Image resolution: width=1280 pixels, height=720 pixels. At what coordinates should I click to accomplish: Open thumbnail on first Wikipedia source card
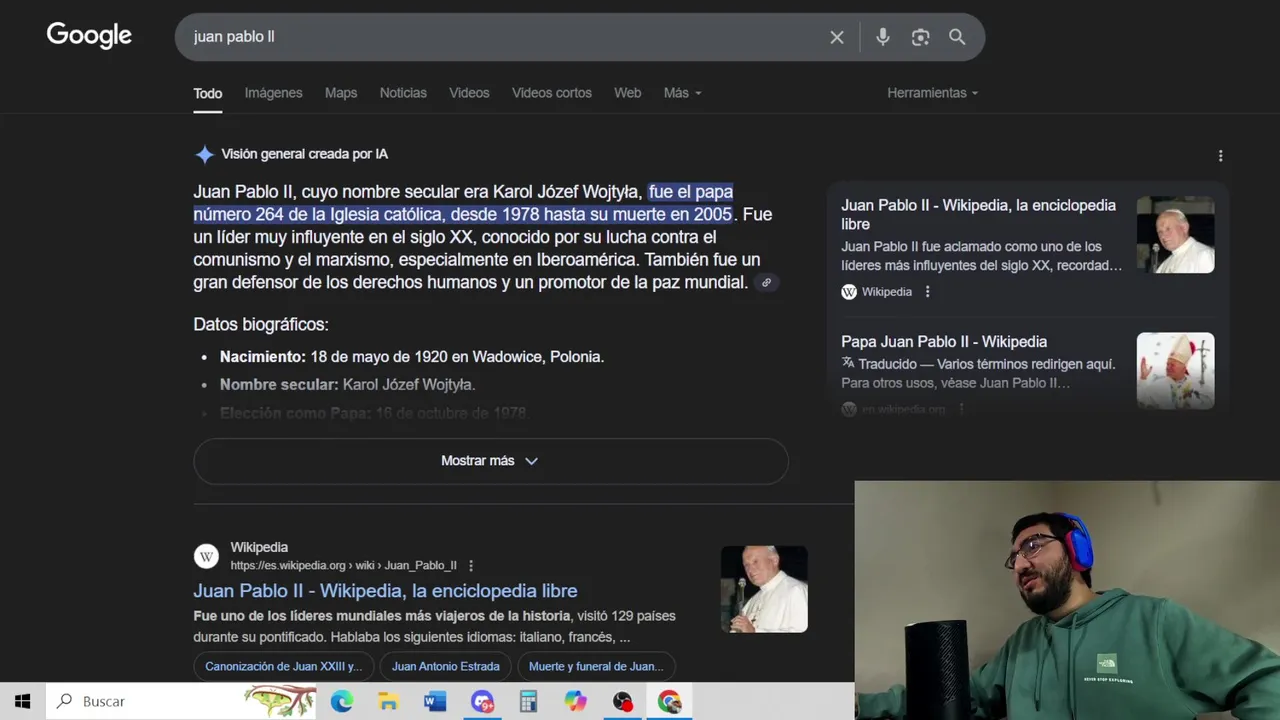pyautogui.click(x=1175, y=235)
